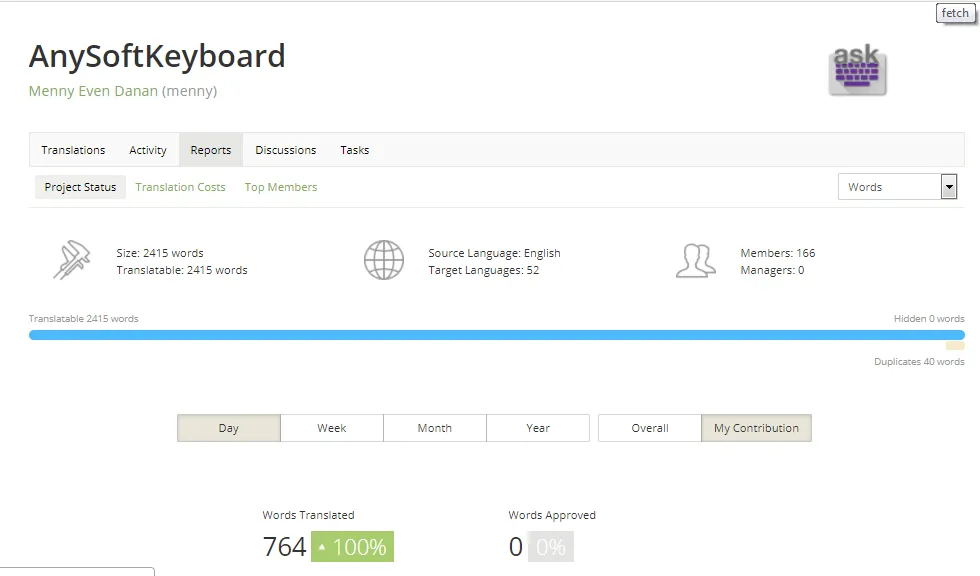Screen dimensions: 980x576
Task: Click the globe languages icon
Action: pos(384,260)
